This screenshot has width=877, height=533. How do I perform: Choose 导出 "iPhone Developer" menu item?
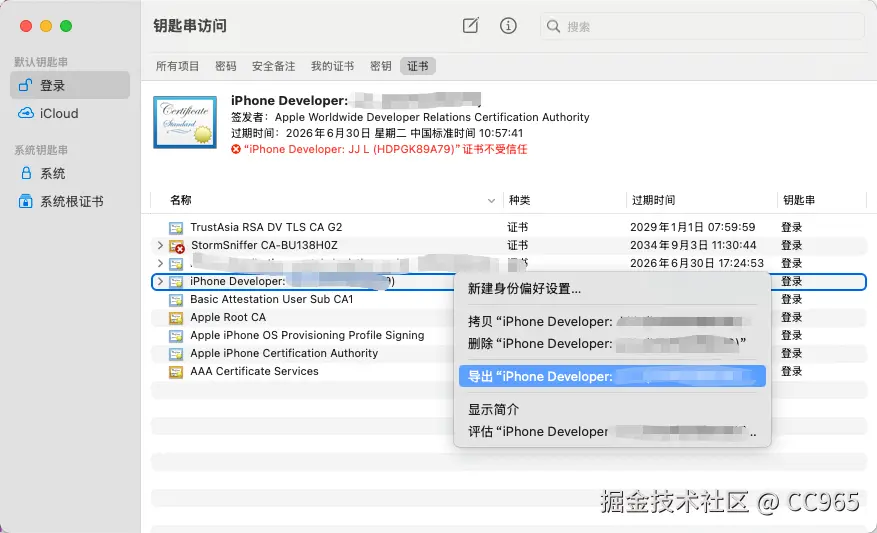click(612, 376)
